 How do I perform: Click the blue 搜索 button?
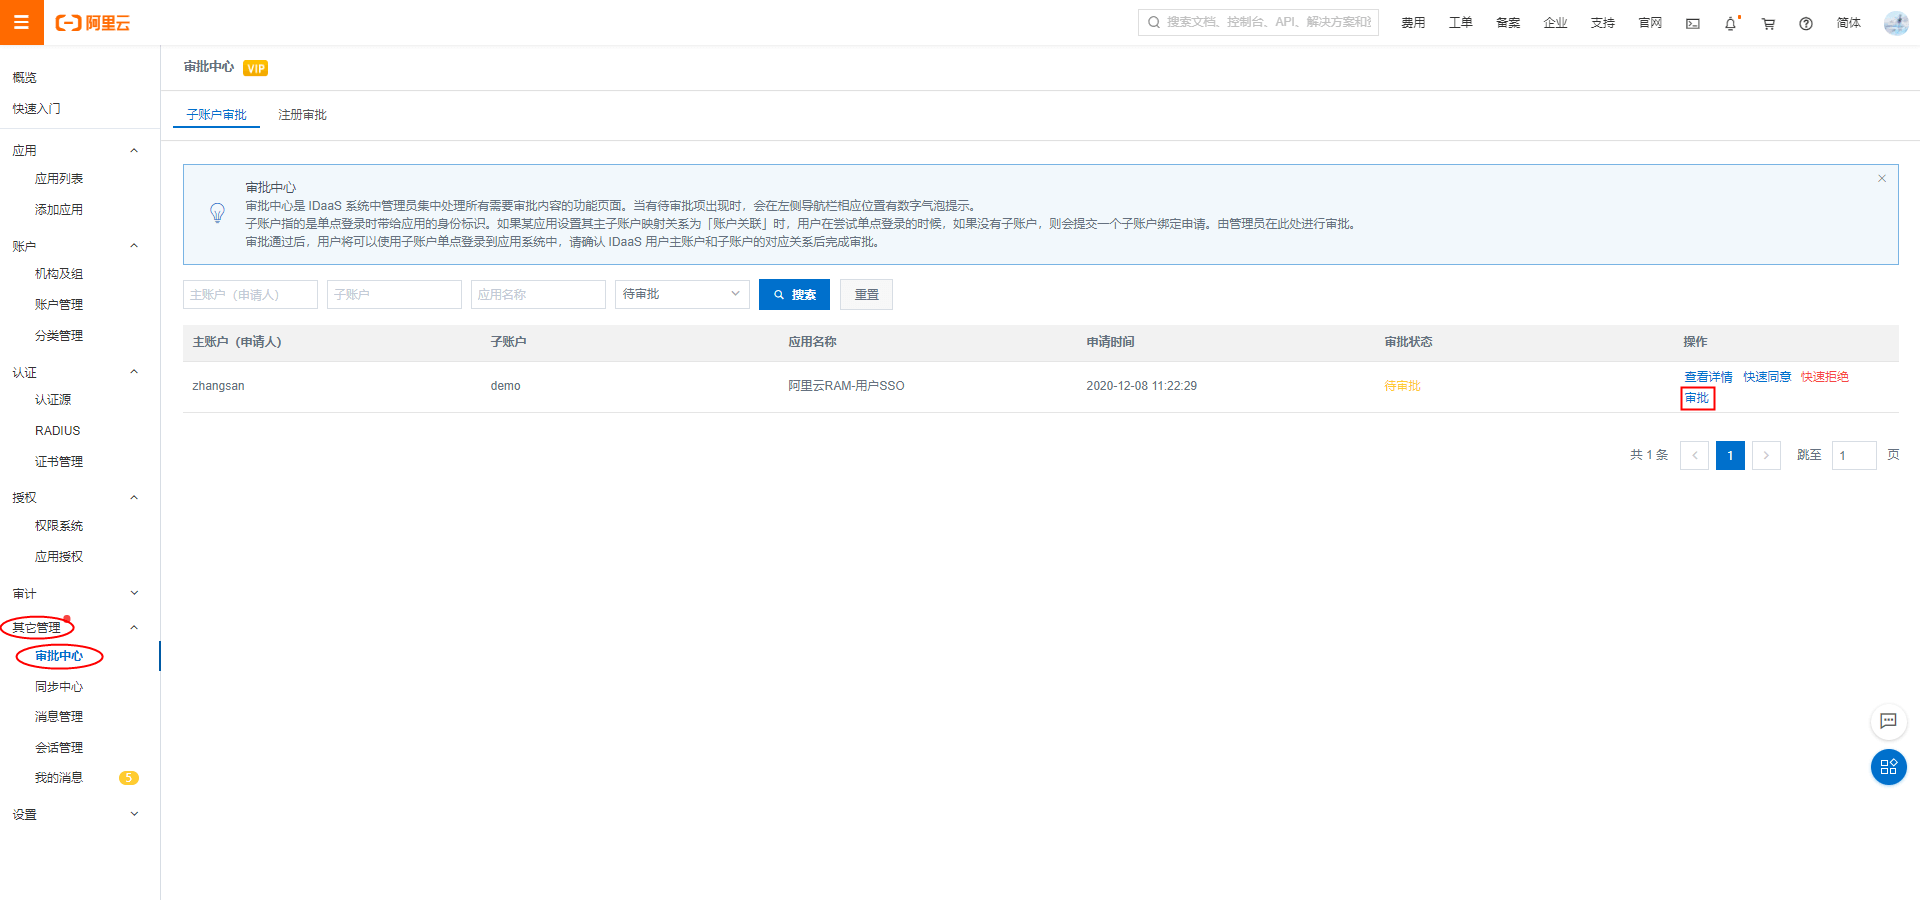tap(794, 294)
